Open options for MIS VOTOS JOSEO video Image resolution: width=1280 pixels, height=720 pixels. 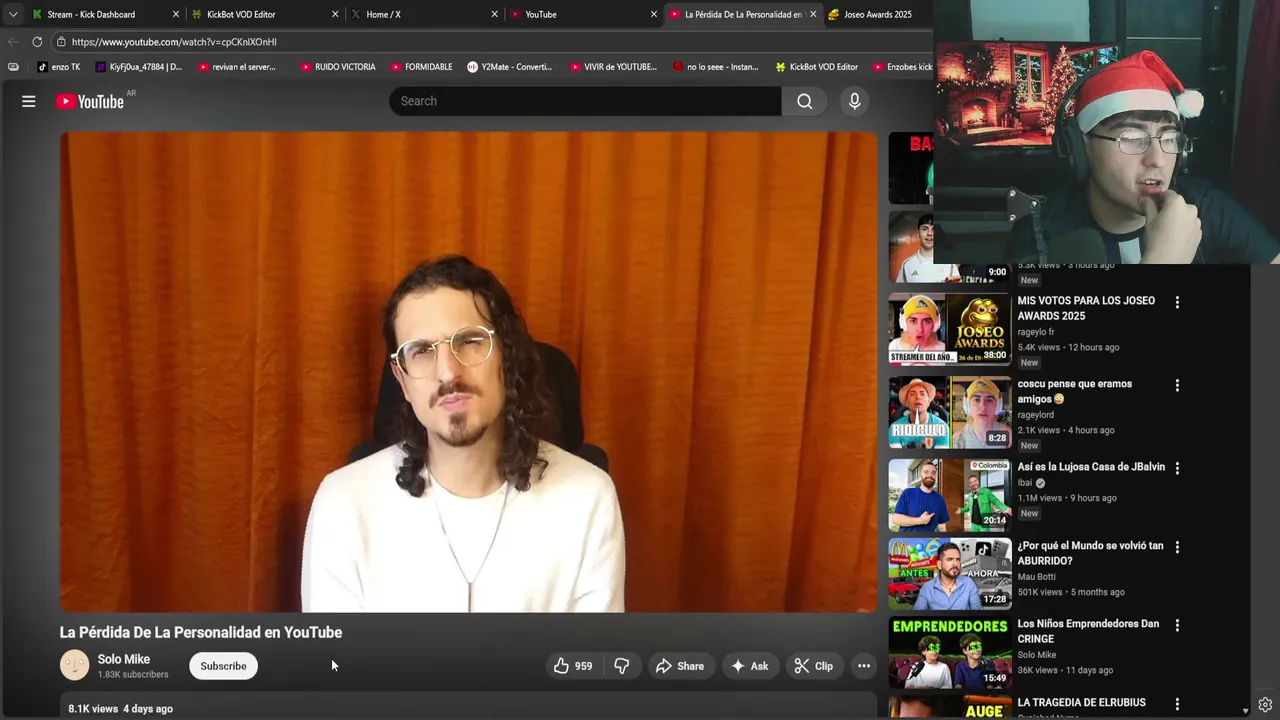(x=1177, y=302)
